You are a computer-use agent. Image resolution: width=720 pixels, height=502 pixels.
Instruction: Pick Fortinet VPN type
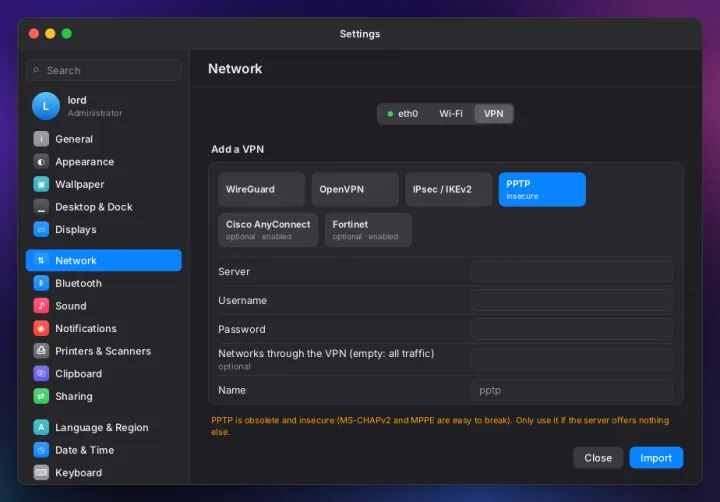368,230
